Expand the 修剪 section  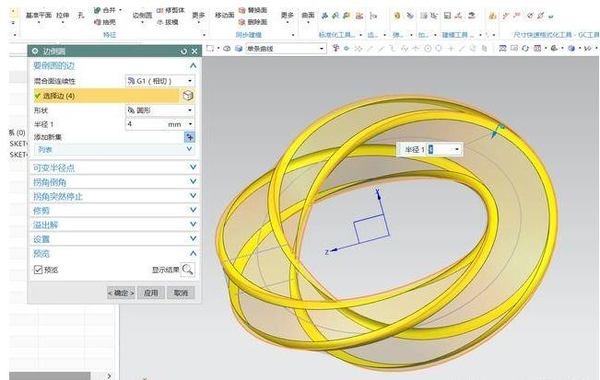click(193, 210)
